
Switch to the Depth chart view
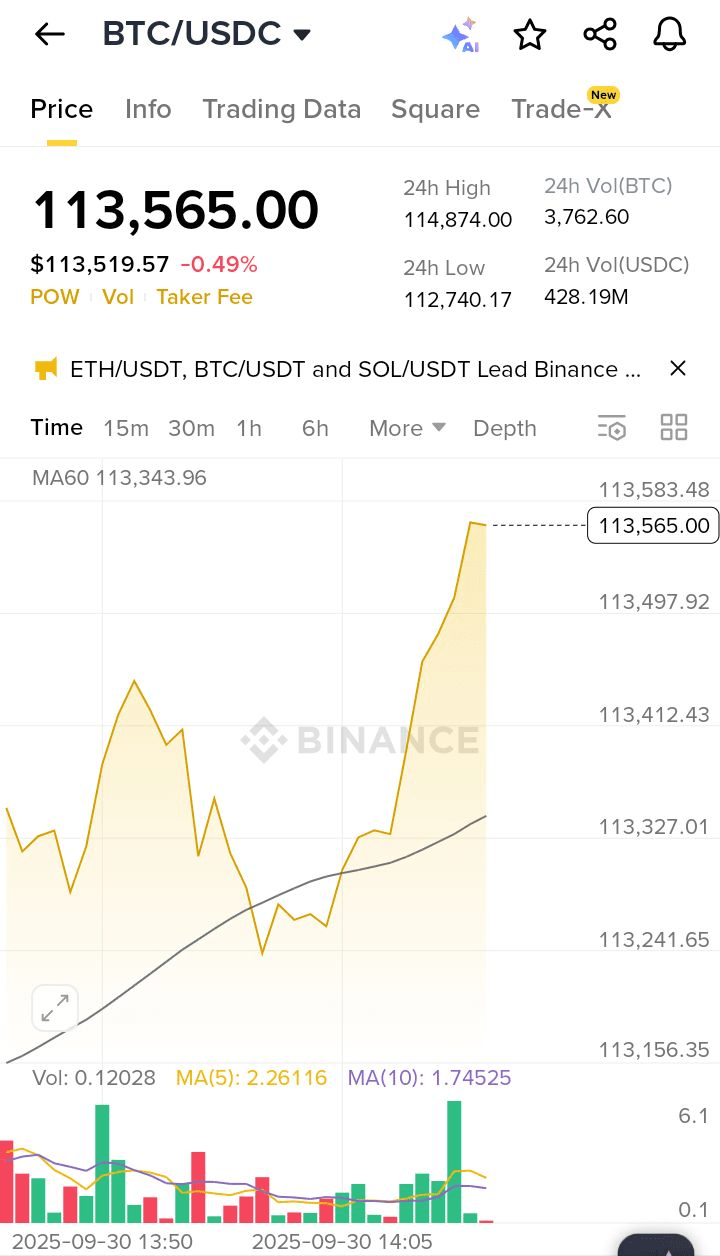coord(504,428)
